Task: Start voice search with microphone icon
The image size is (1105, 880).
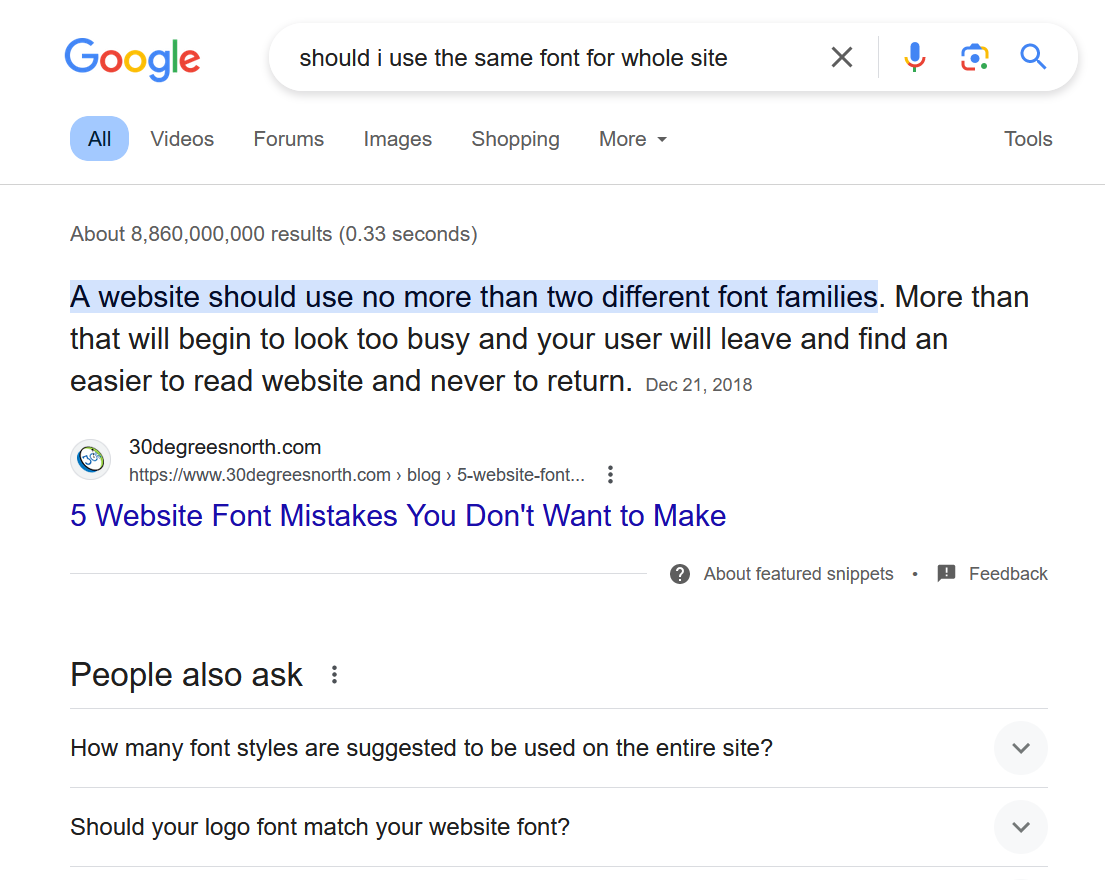Action: (x=914, y=58)
